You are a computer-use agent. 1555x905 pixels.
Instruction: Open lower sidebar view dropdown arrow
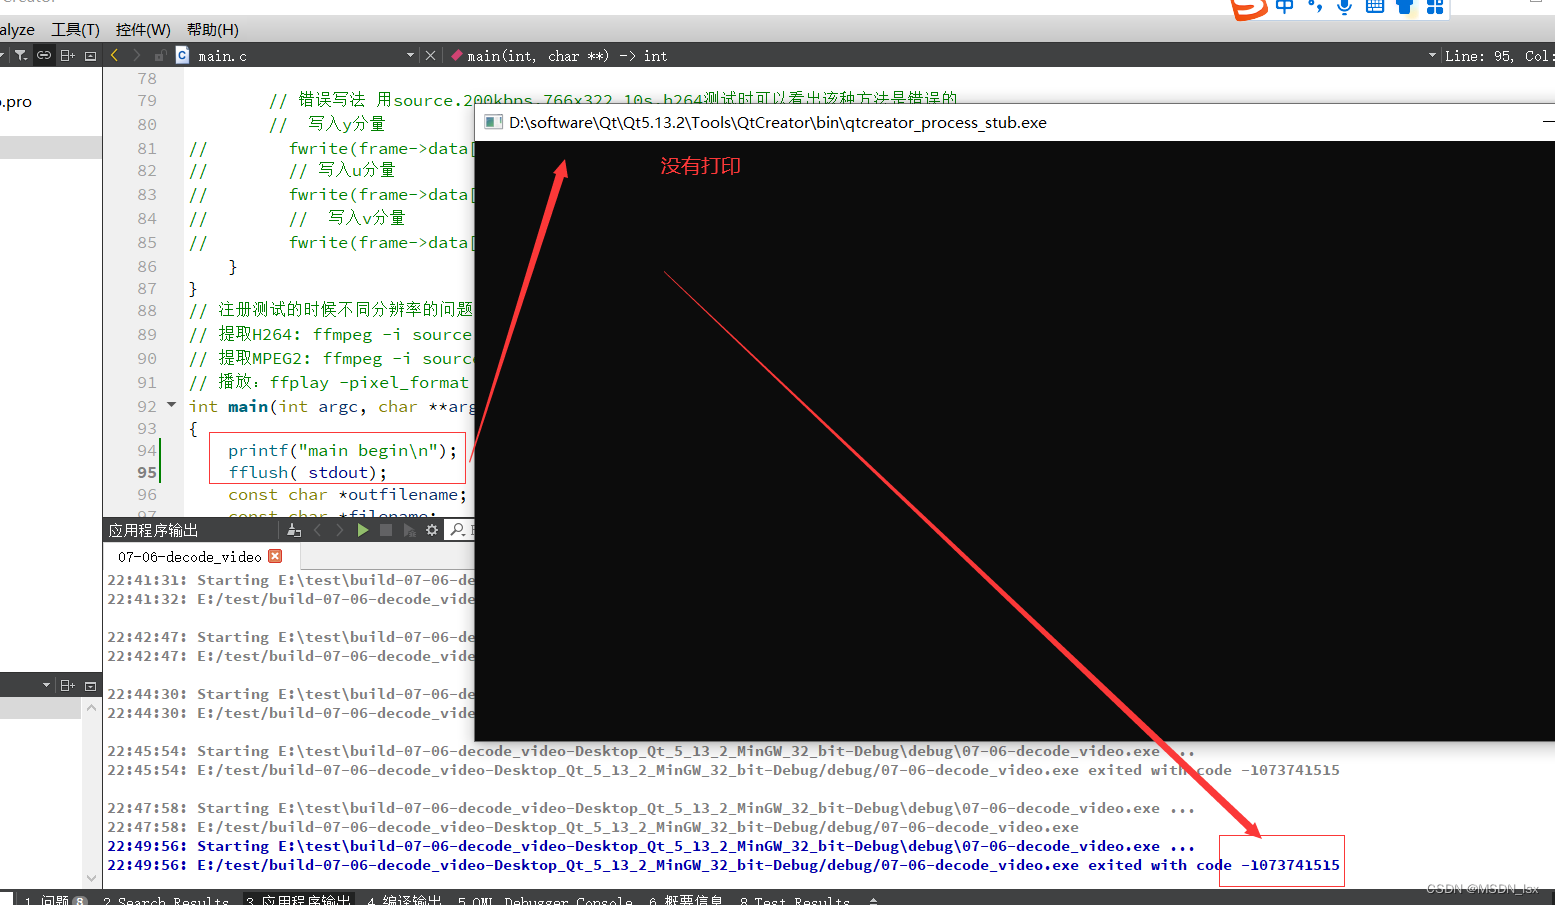[x=46, y=685]
